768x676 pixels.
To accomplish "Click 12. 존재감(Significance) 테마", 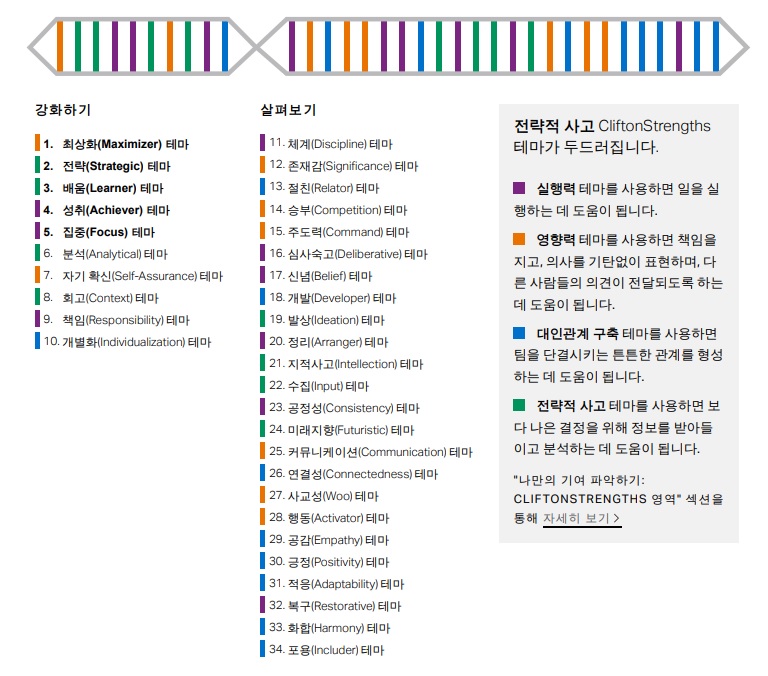I will [x=339, y=166].
